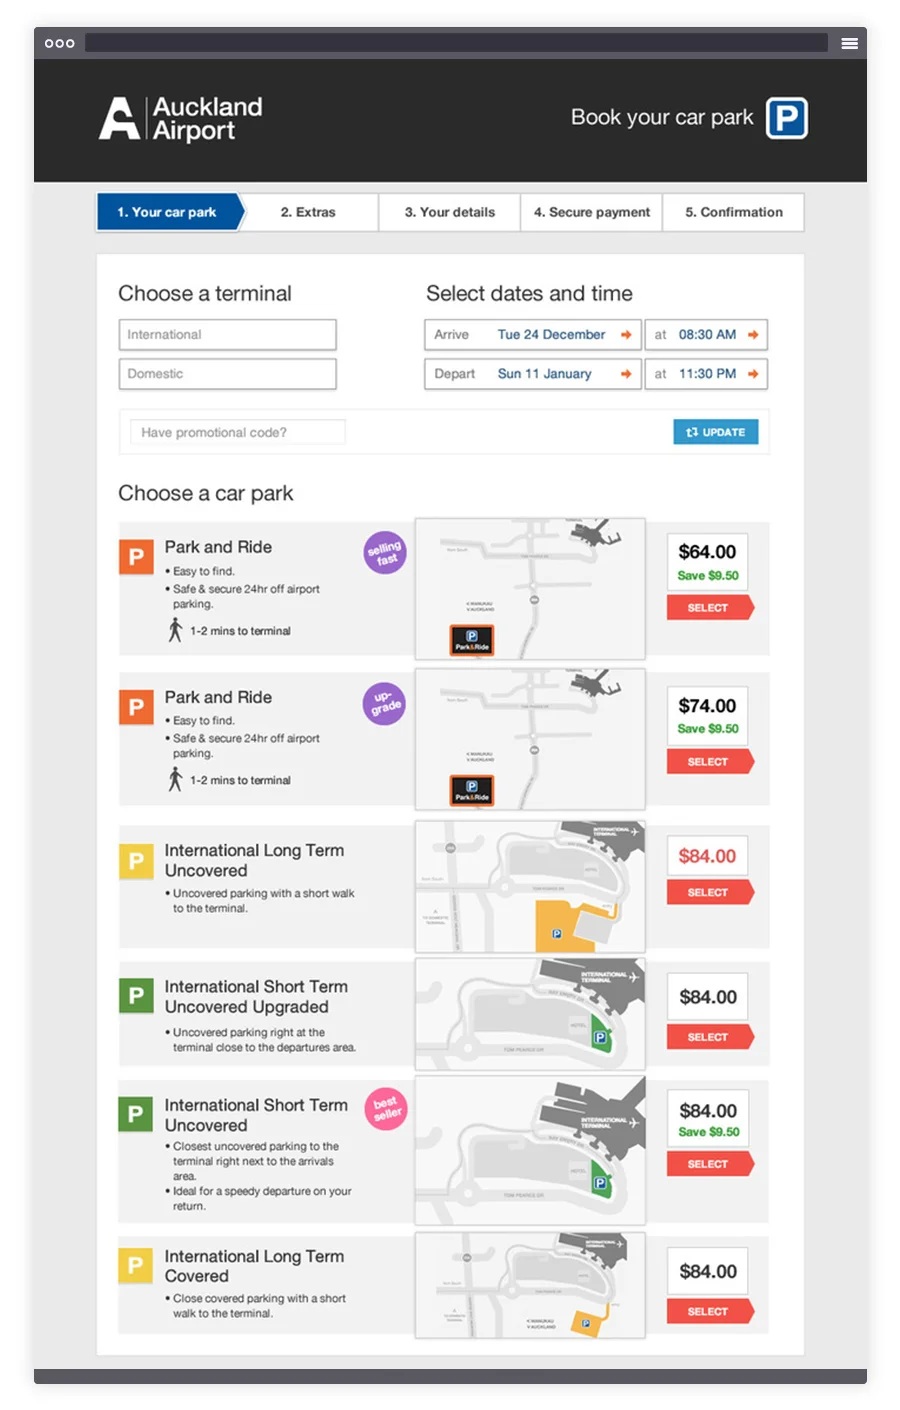Select the Domestic terminal option

coord(228,374)
